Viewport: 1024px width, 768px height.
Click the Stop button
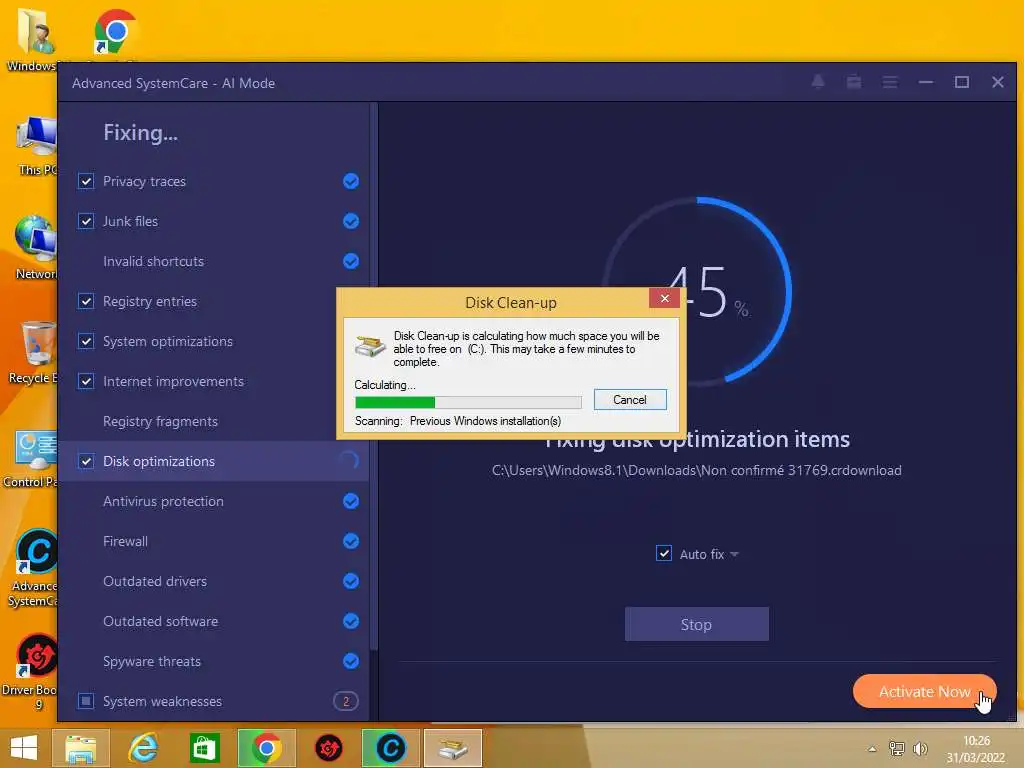[x=696, y=624]
